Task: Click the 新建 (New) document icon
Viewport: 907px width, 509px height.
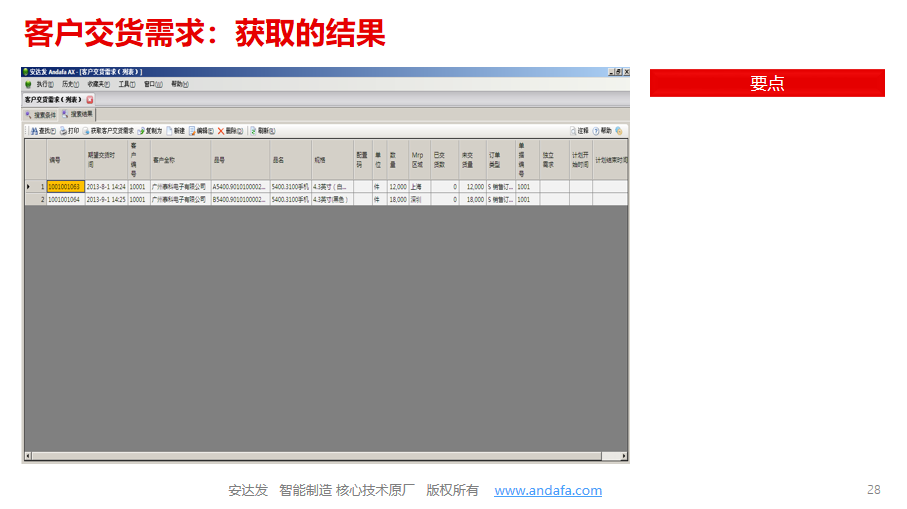Action: coord(169,131)
